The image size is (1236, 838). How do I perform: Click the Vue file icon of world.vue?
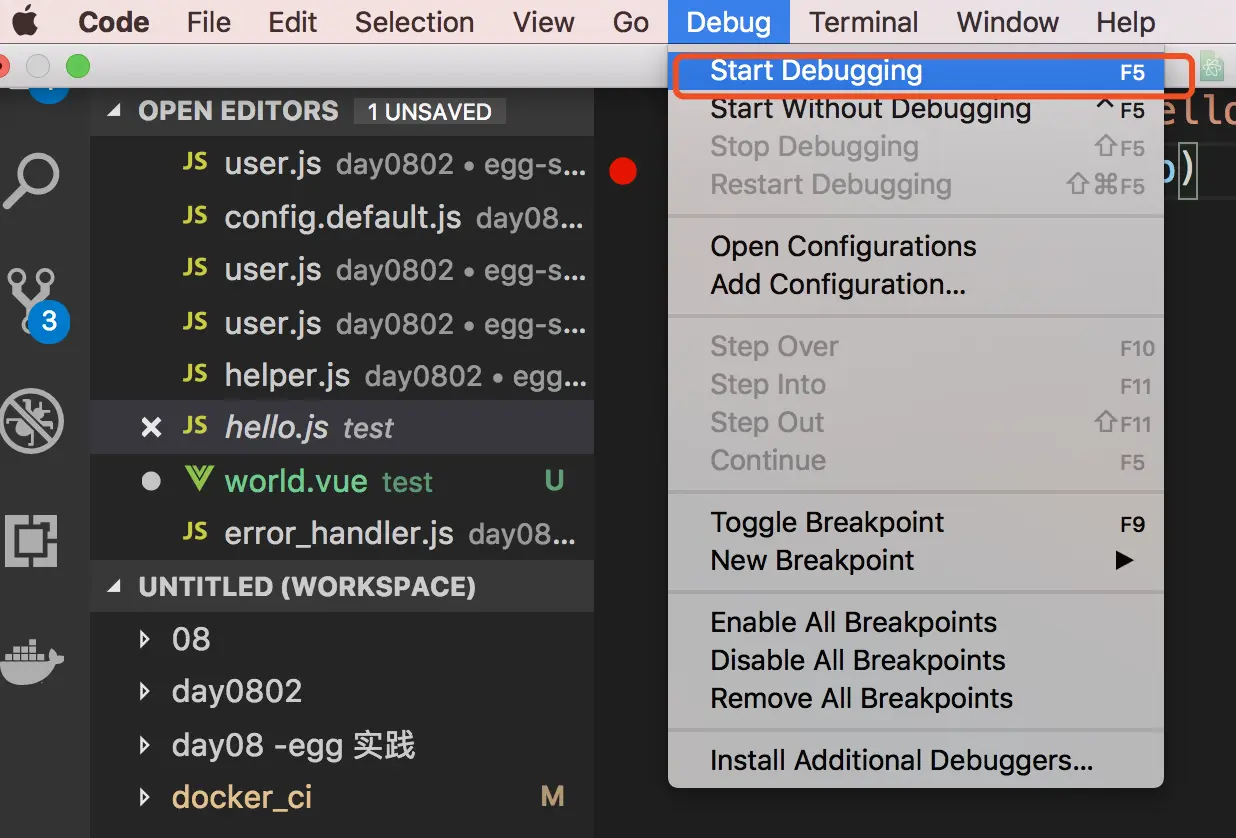click(198, 480)
